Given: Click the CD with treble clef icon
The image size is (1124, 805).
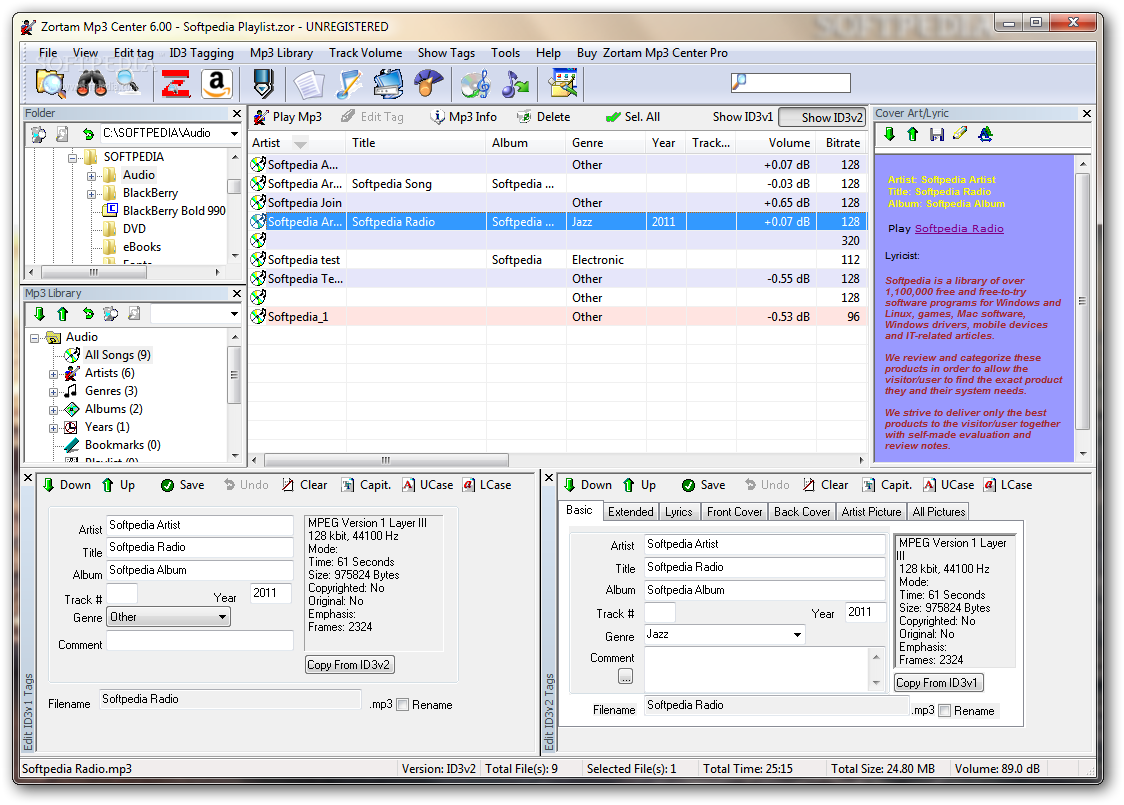Looking at the screenshot, I should [475, 84].
